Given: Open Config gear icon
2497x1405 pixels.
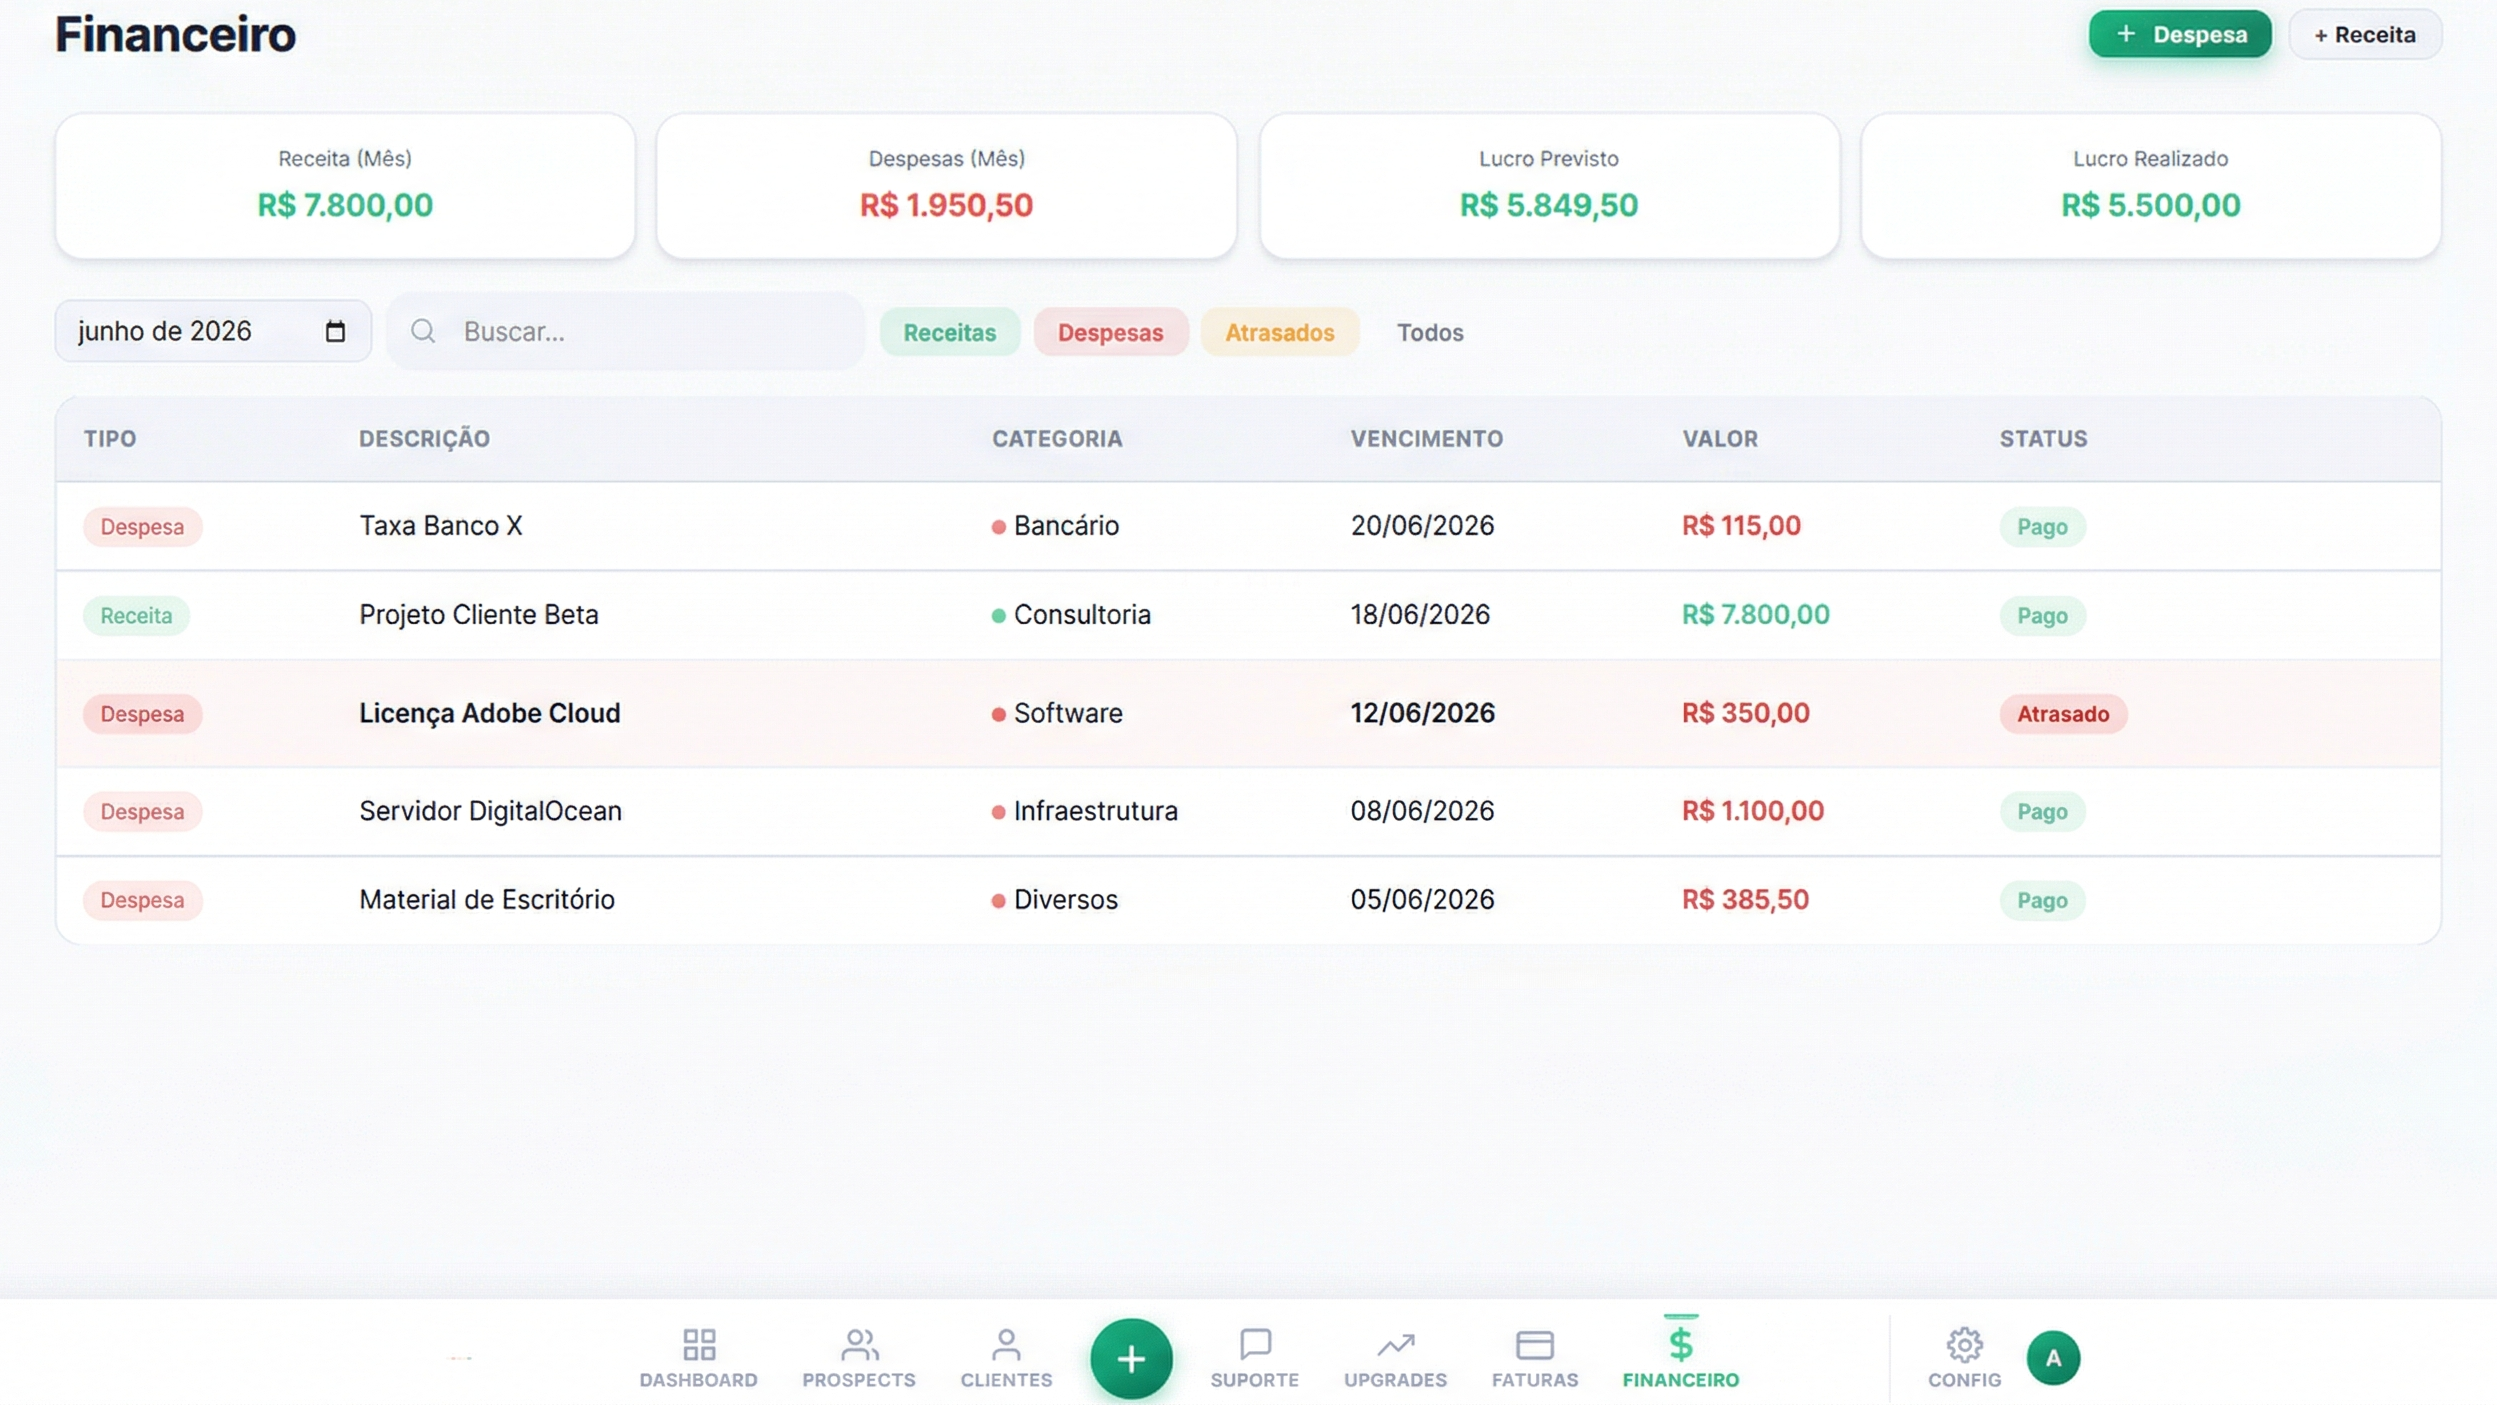Looking at the screenshot, I should pyautogui.click(x=1964, y=1344).
